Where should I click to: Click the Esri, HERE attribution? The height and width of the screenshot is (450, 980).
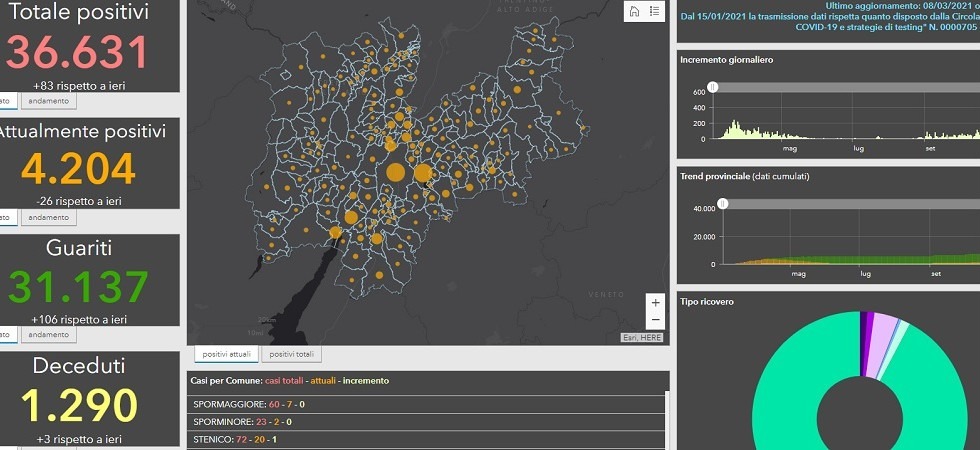pos(641,338)
